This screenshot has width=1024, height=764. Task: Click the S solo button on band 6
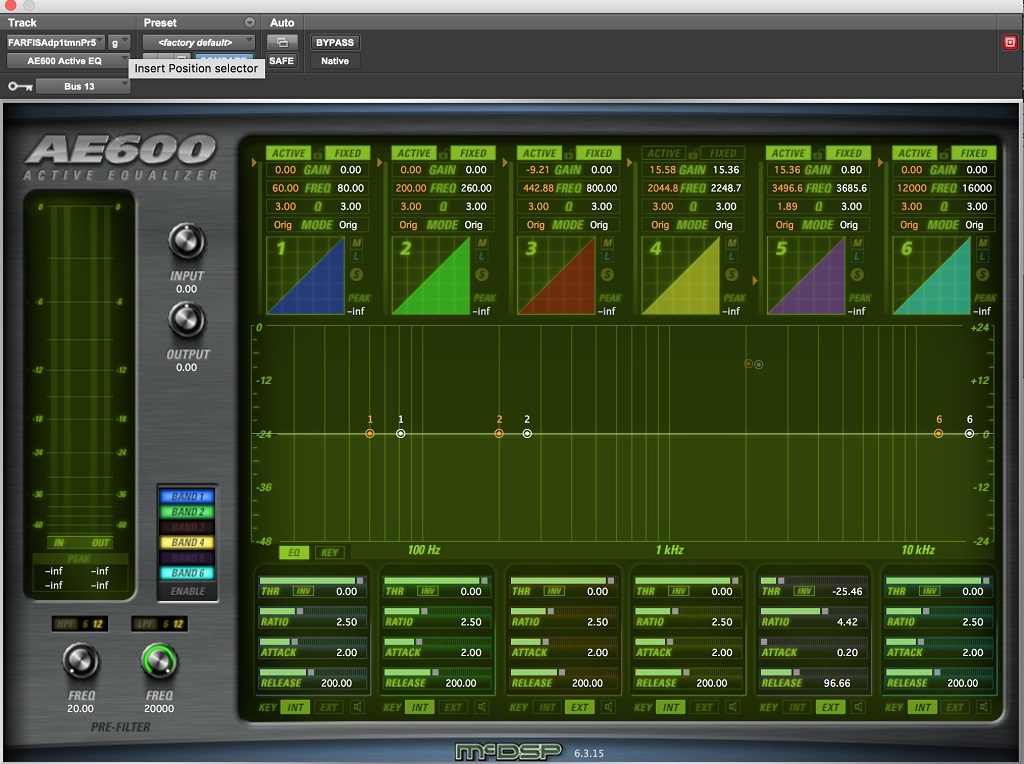[x=983, y=275]
